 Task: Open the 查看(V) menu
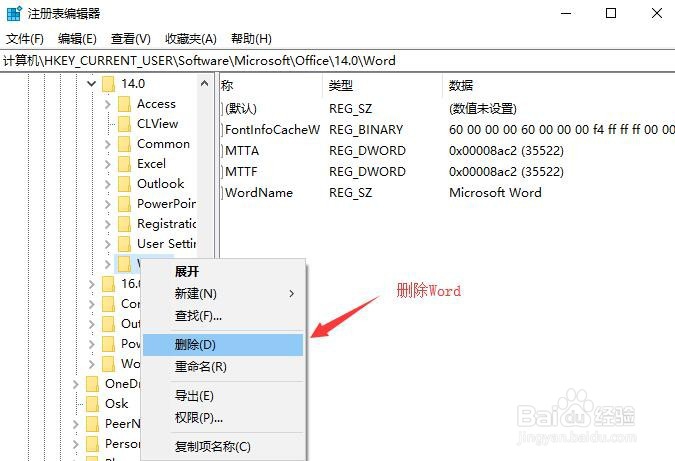click(x=131, y=39)
